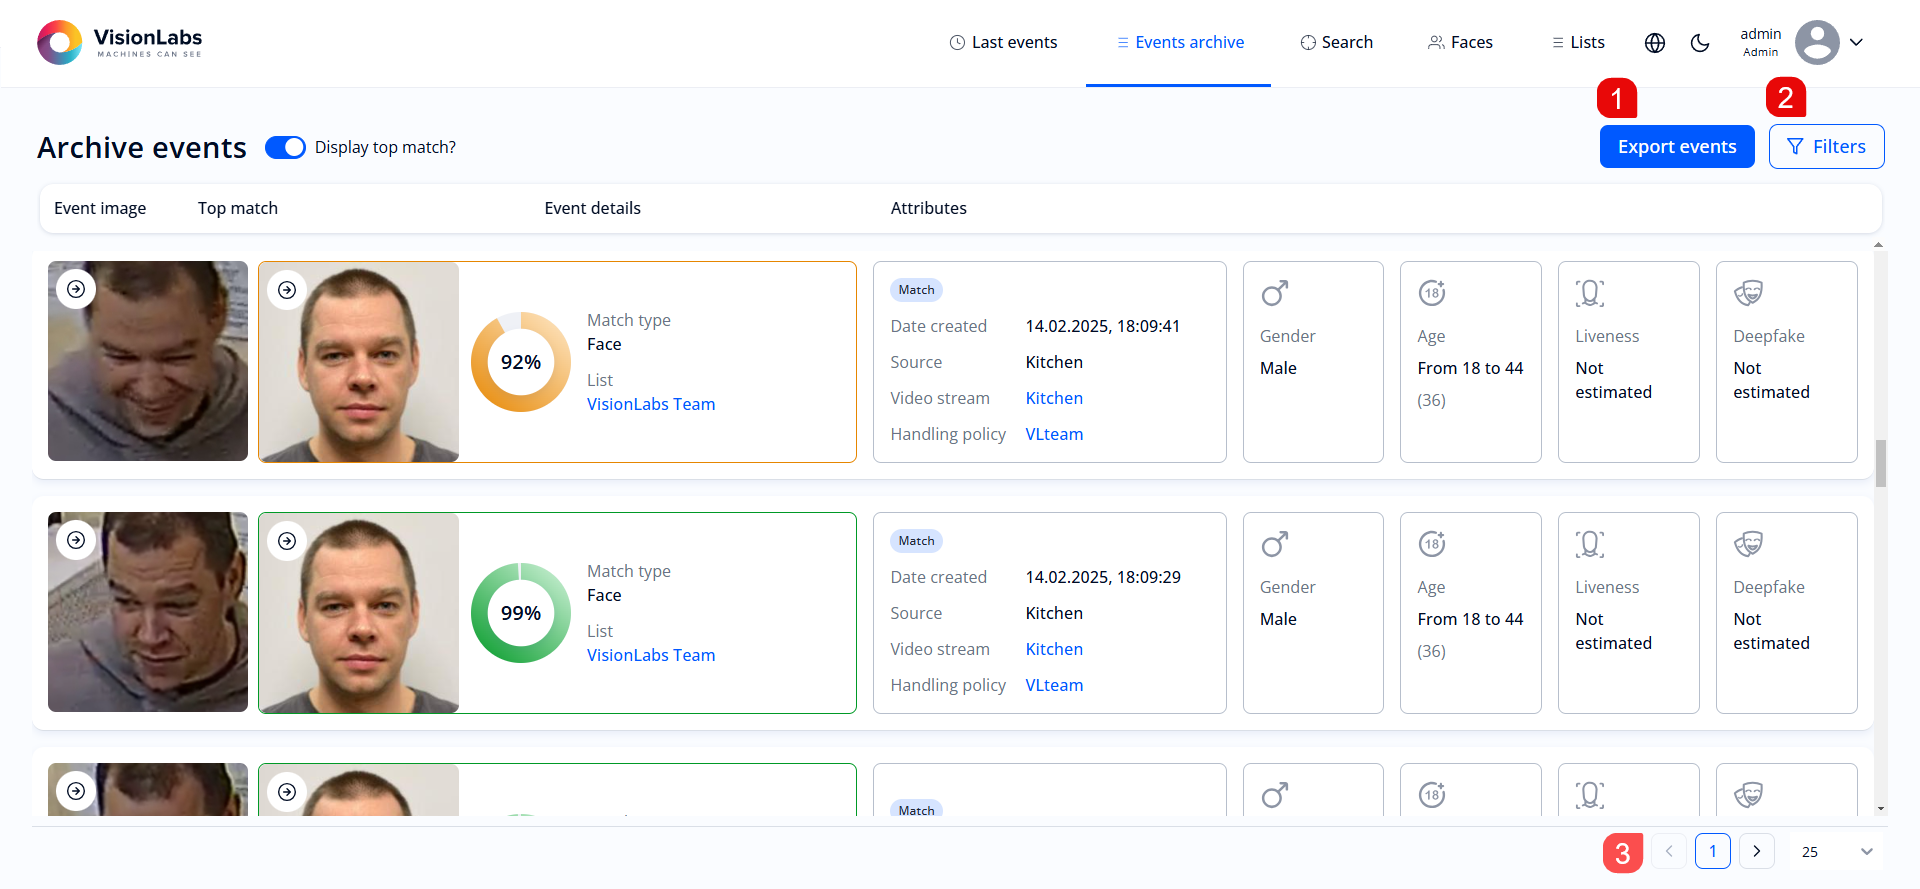Open the 25 per page dropdown

(1837, 852)
